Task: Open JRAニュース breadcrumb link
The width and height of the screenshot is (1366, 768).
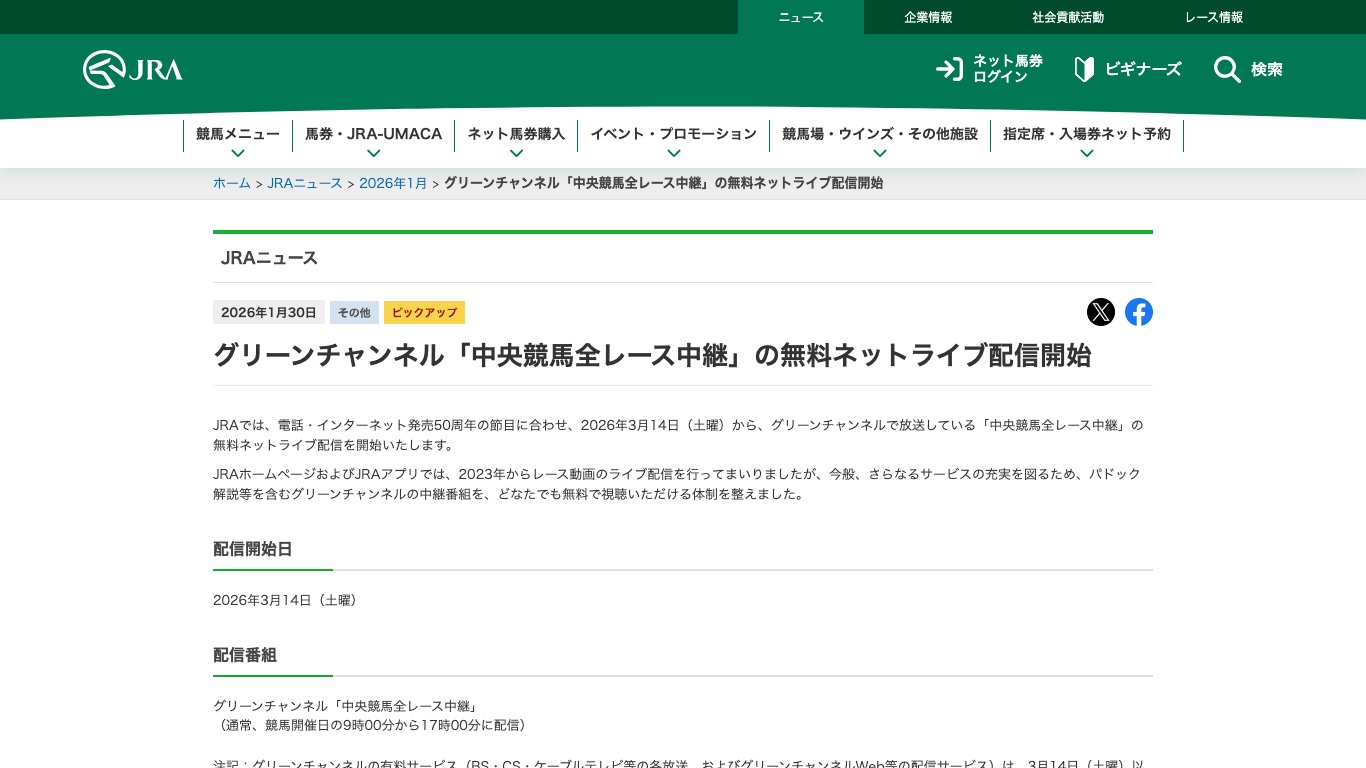Action: [305, 183]
